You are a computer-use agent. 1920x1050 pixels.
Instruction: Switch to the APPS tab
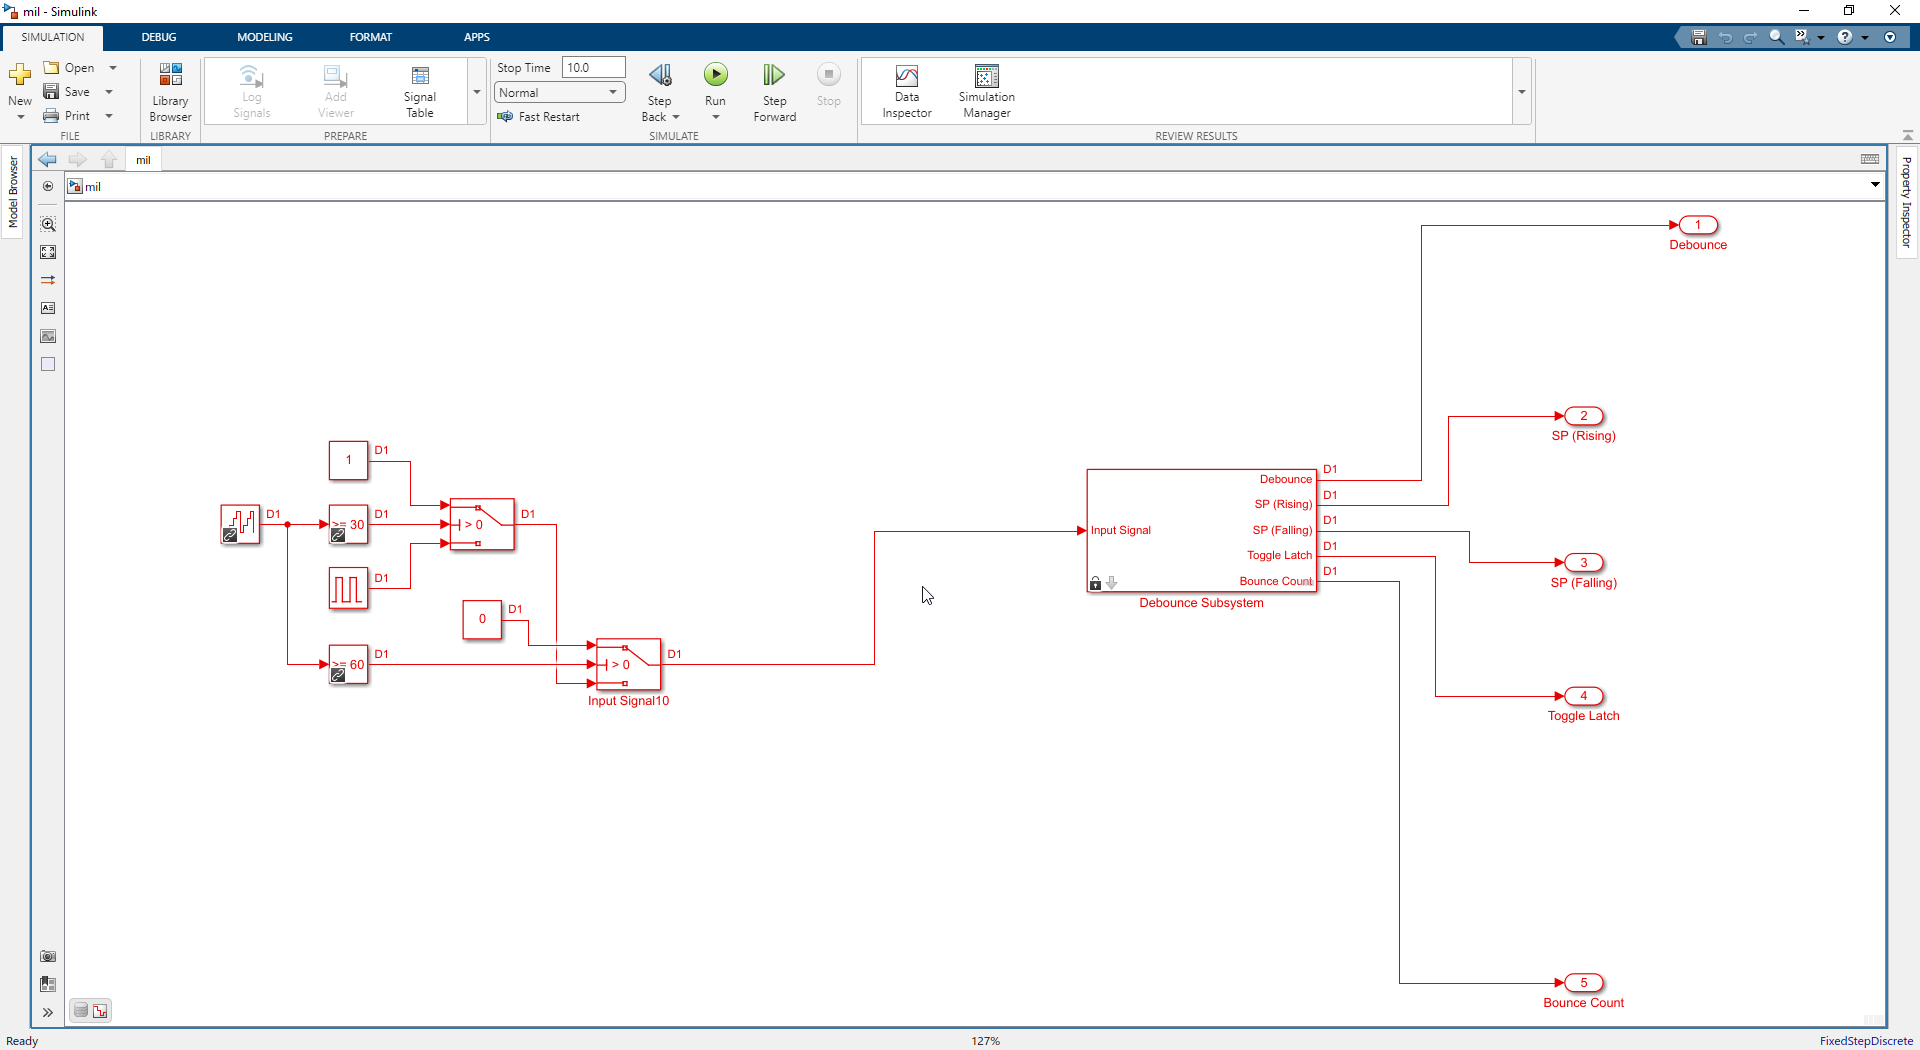(477, 37)
